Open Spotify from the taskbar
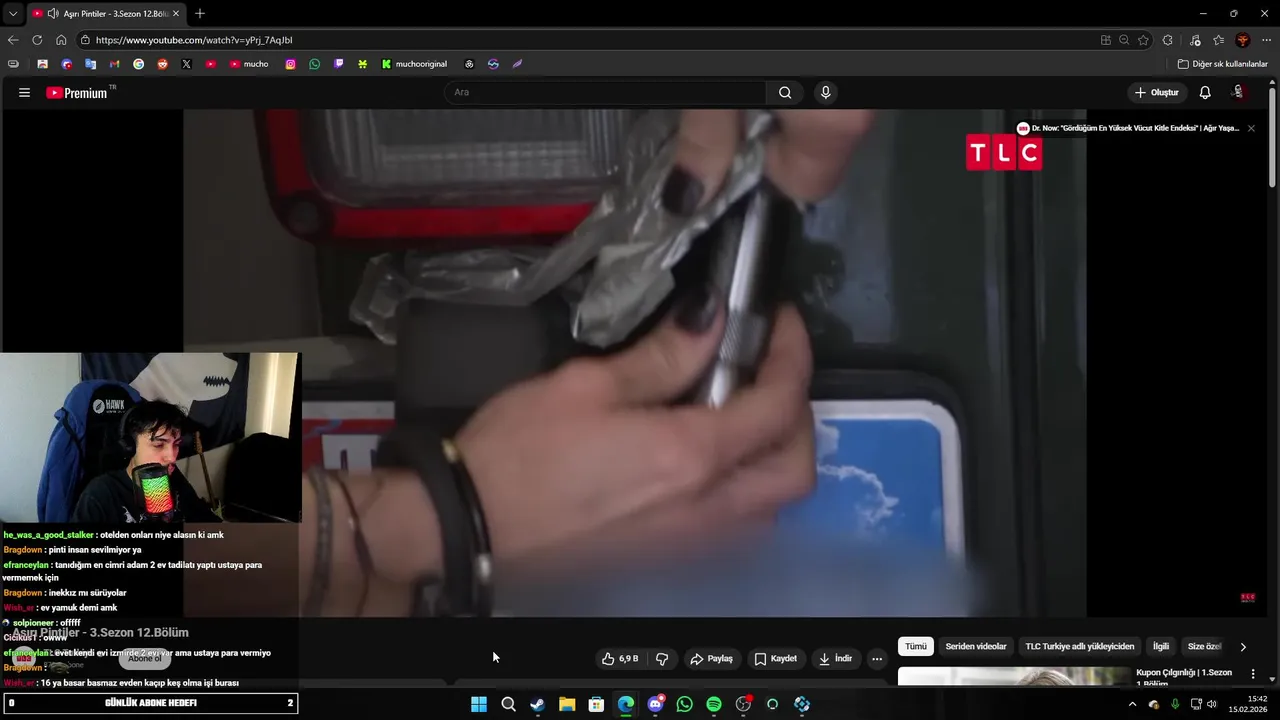Screen dimensions: 1280x720 714,704
